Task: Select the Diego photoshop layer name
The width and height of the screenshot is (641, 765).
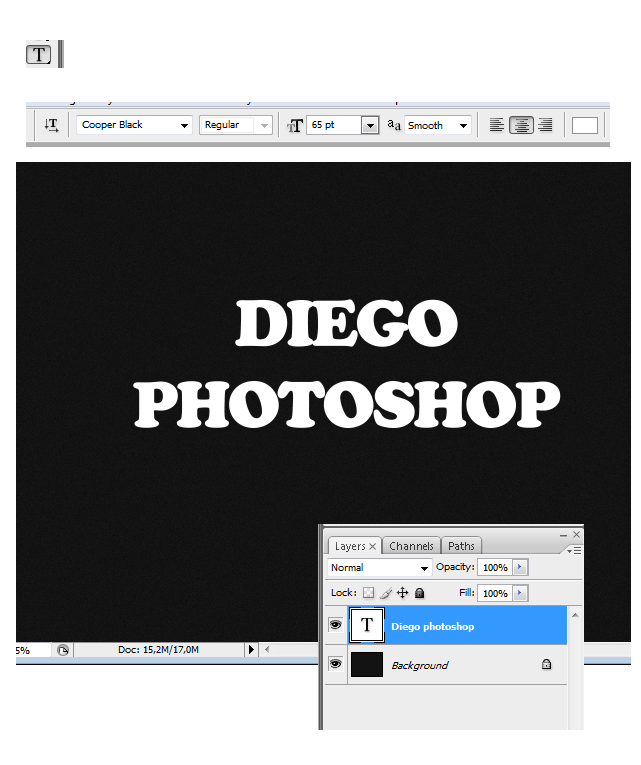Action: tap(433, 626)
